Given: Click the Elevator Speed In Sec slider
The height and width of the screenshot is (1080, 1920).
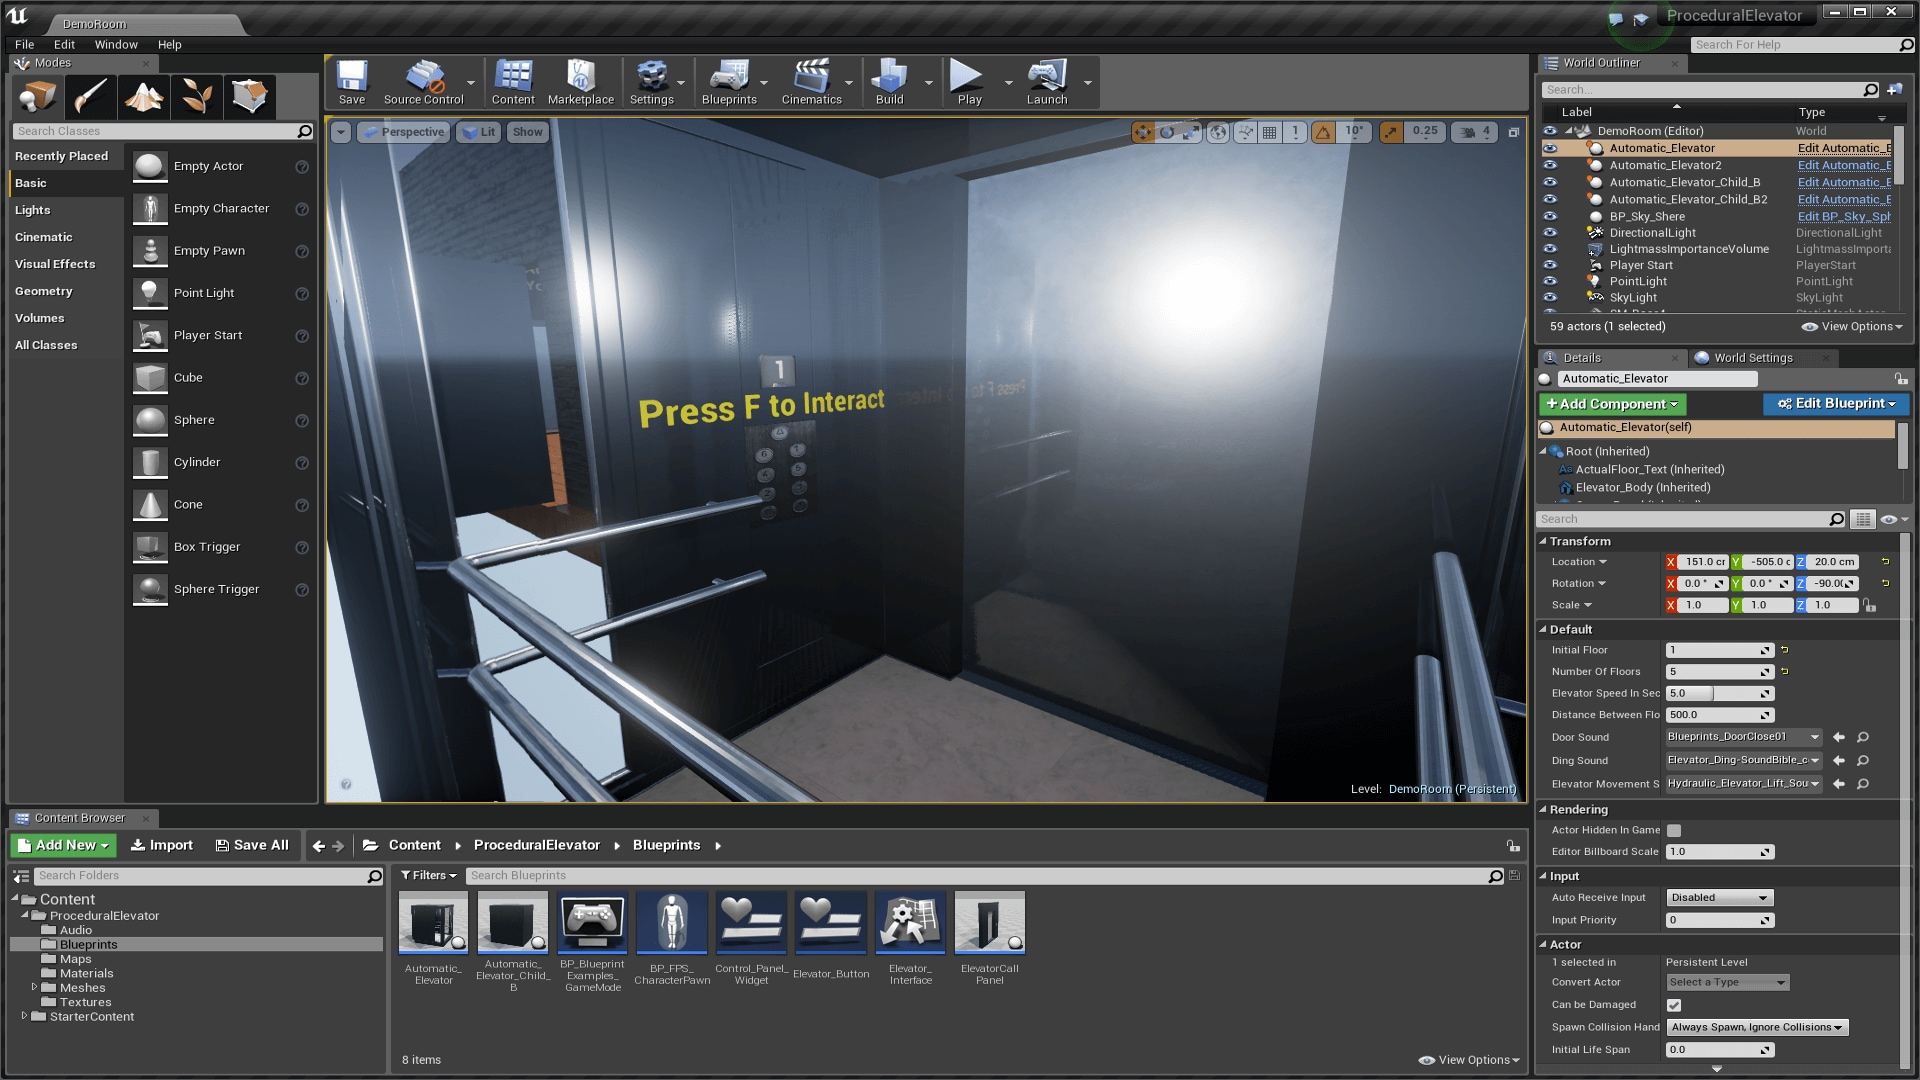Looking at the screenshot, I should point(1718,693).
